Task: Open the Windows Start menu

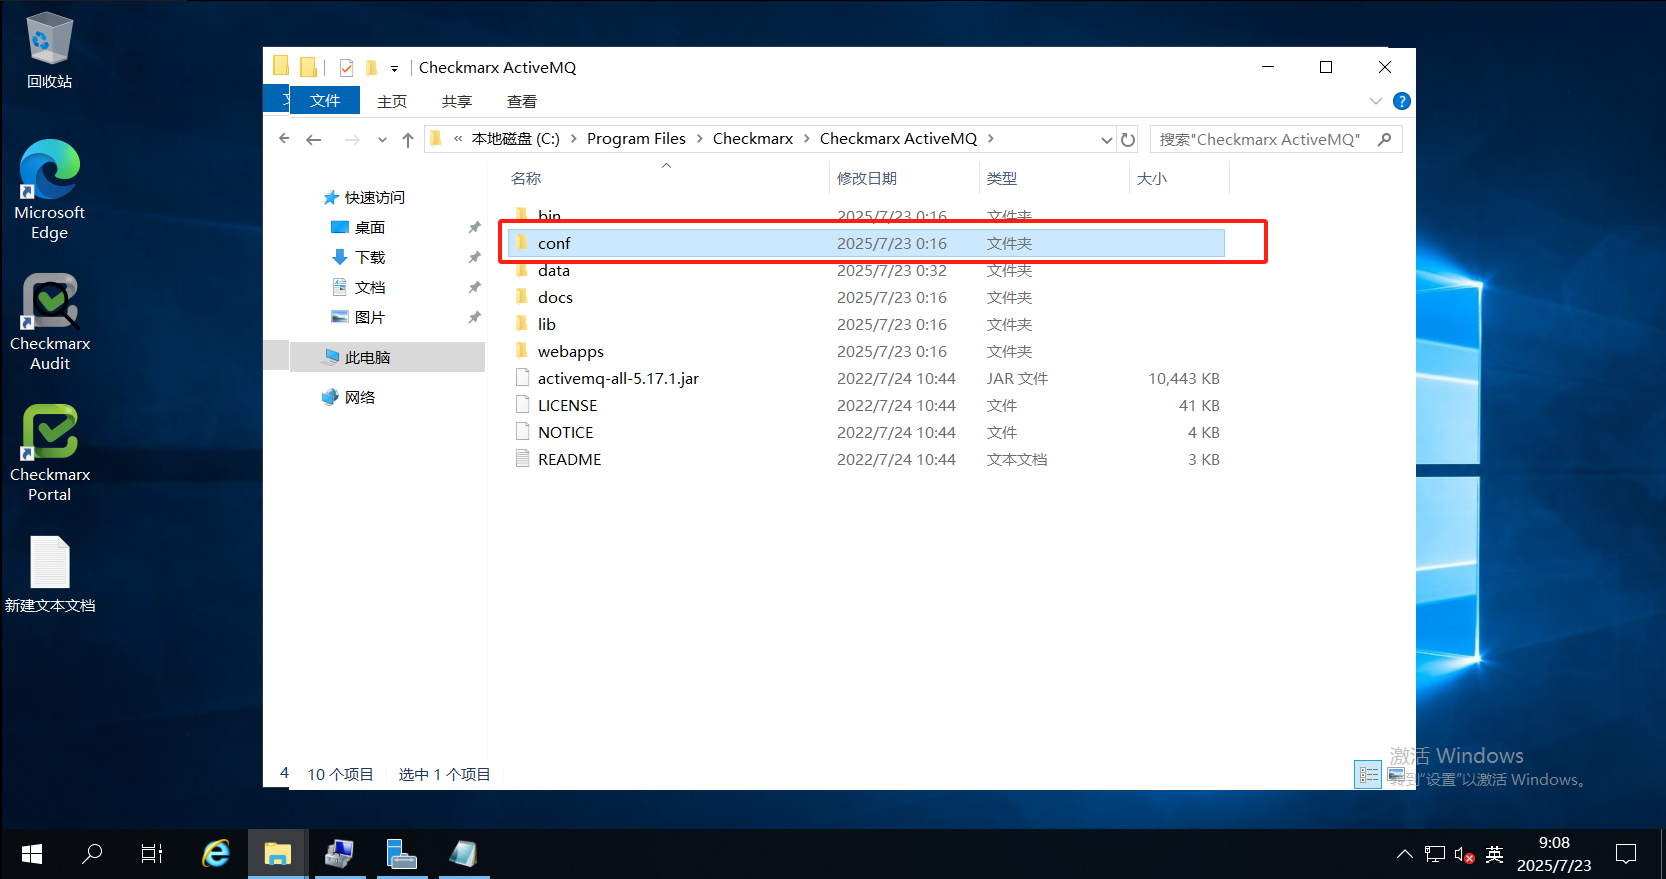Action: 32,854
